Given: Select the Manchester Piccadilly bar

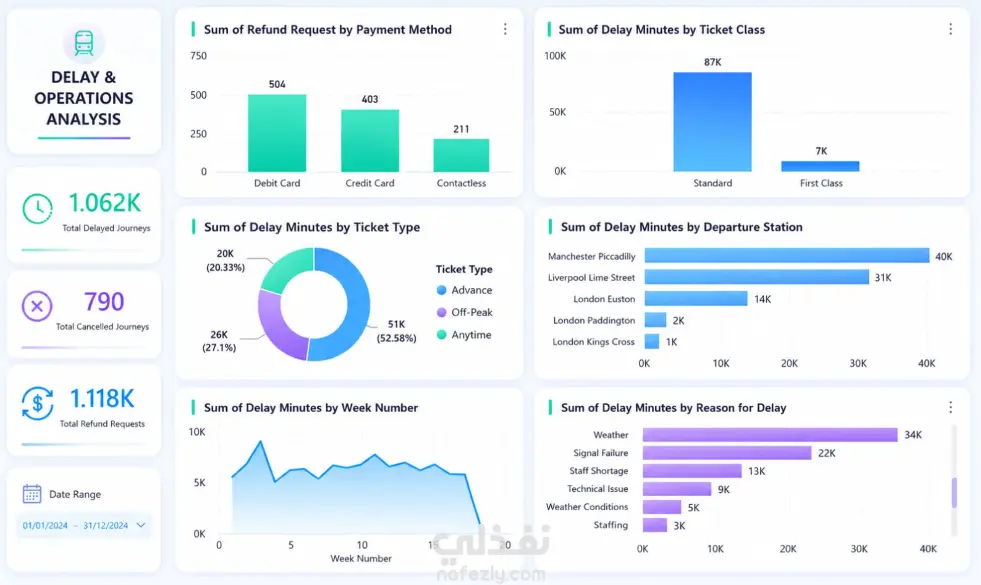Looking at the screenshot, I should [x=787, y=256].
